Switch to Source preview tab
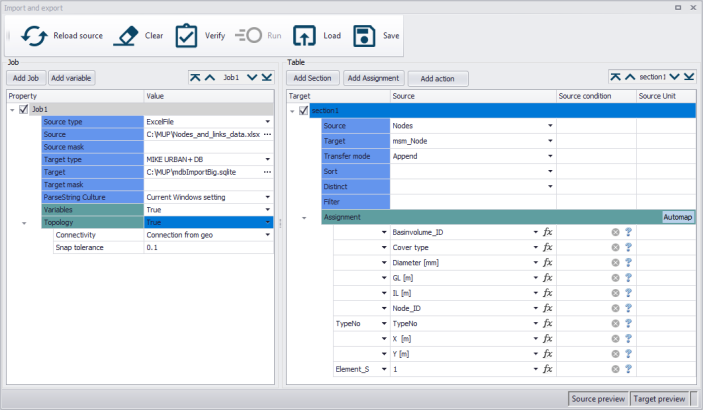The width and height of the screenshot is (703, 410). 598,399
